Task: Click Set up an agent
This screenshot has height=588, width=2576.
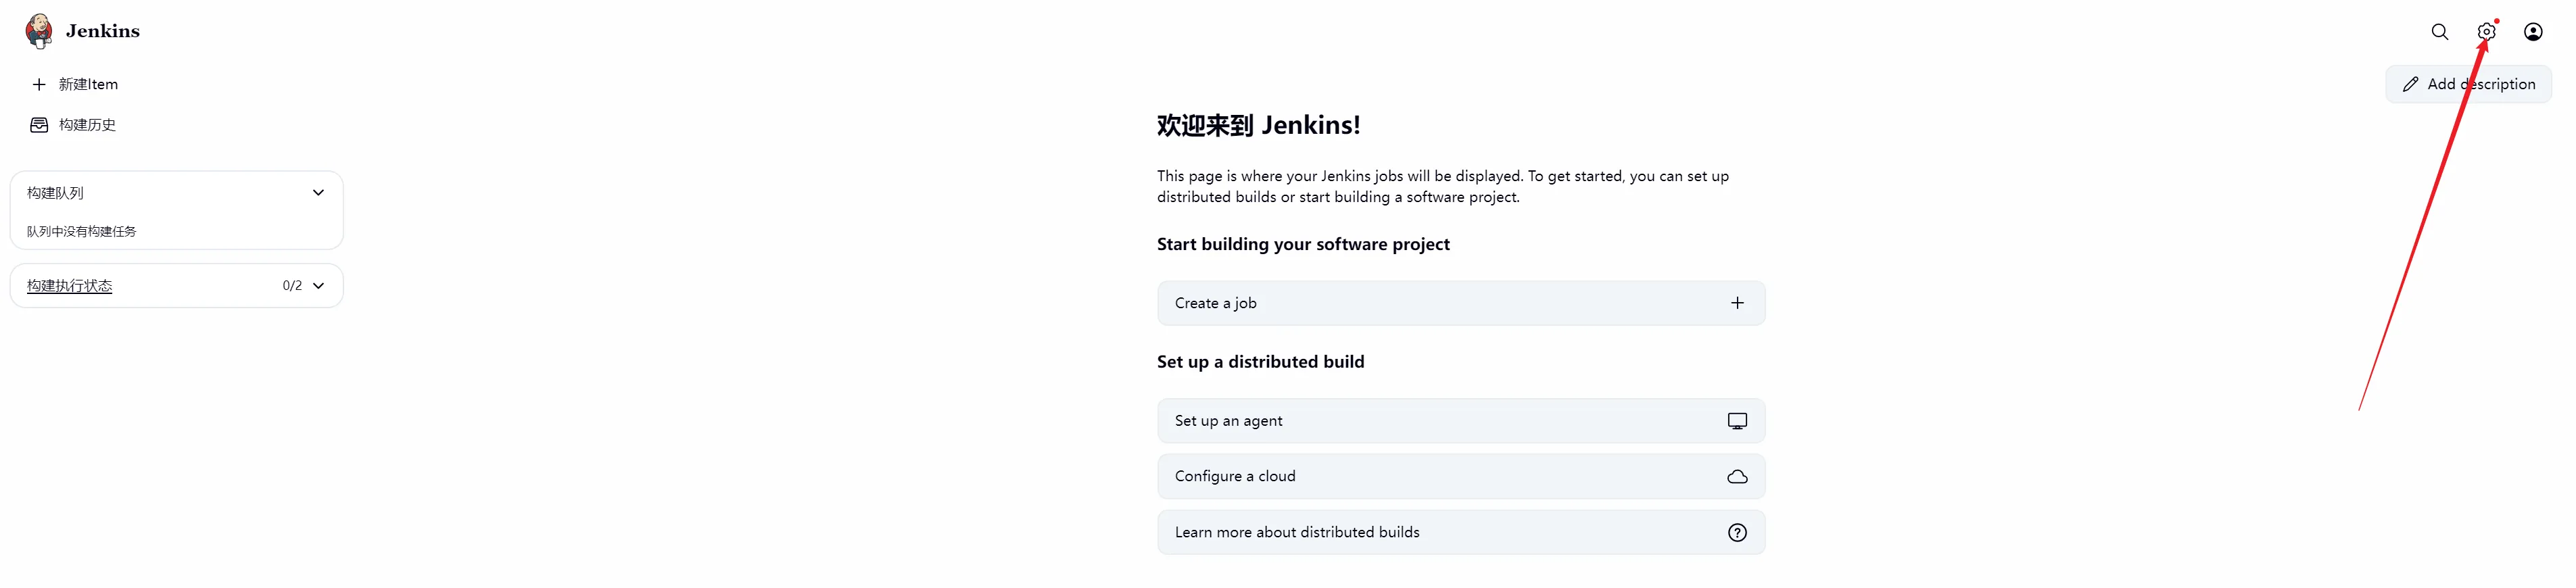Action: [1460, 421]
